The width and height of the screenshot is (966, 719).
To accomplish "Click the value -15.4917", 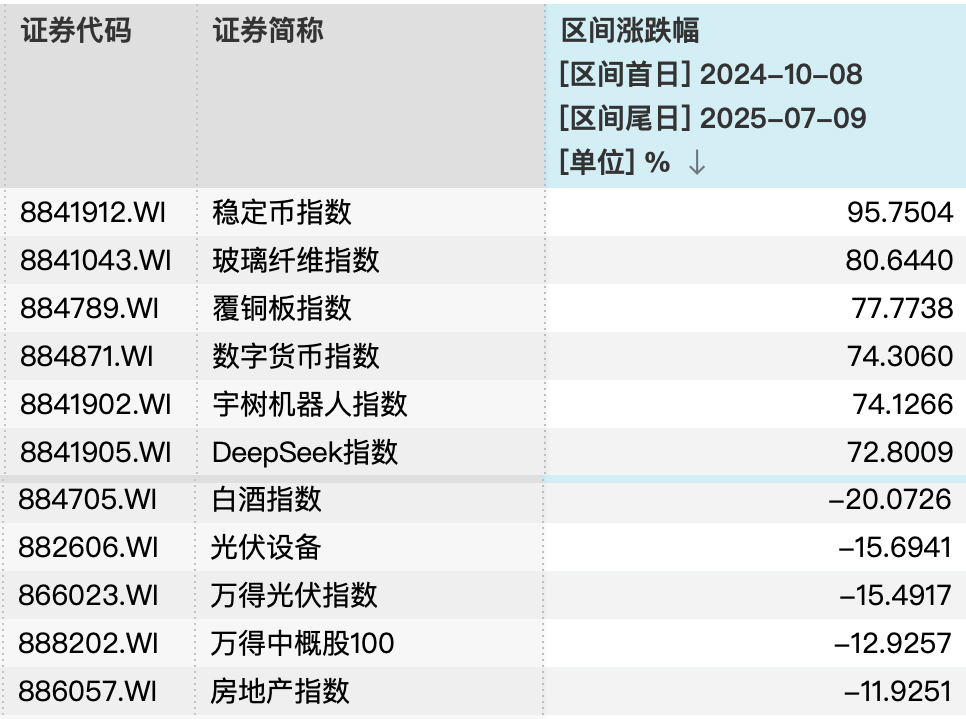I will (896, 595).
